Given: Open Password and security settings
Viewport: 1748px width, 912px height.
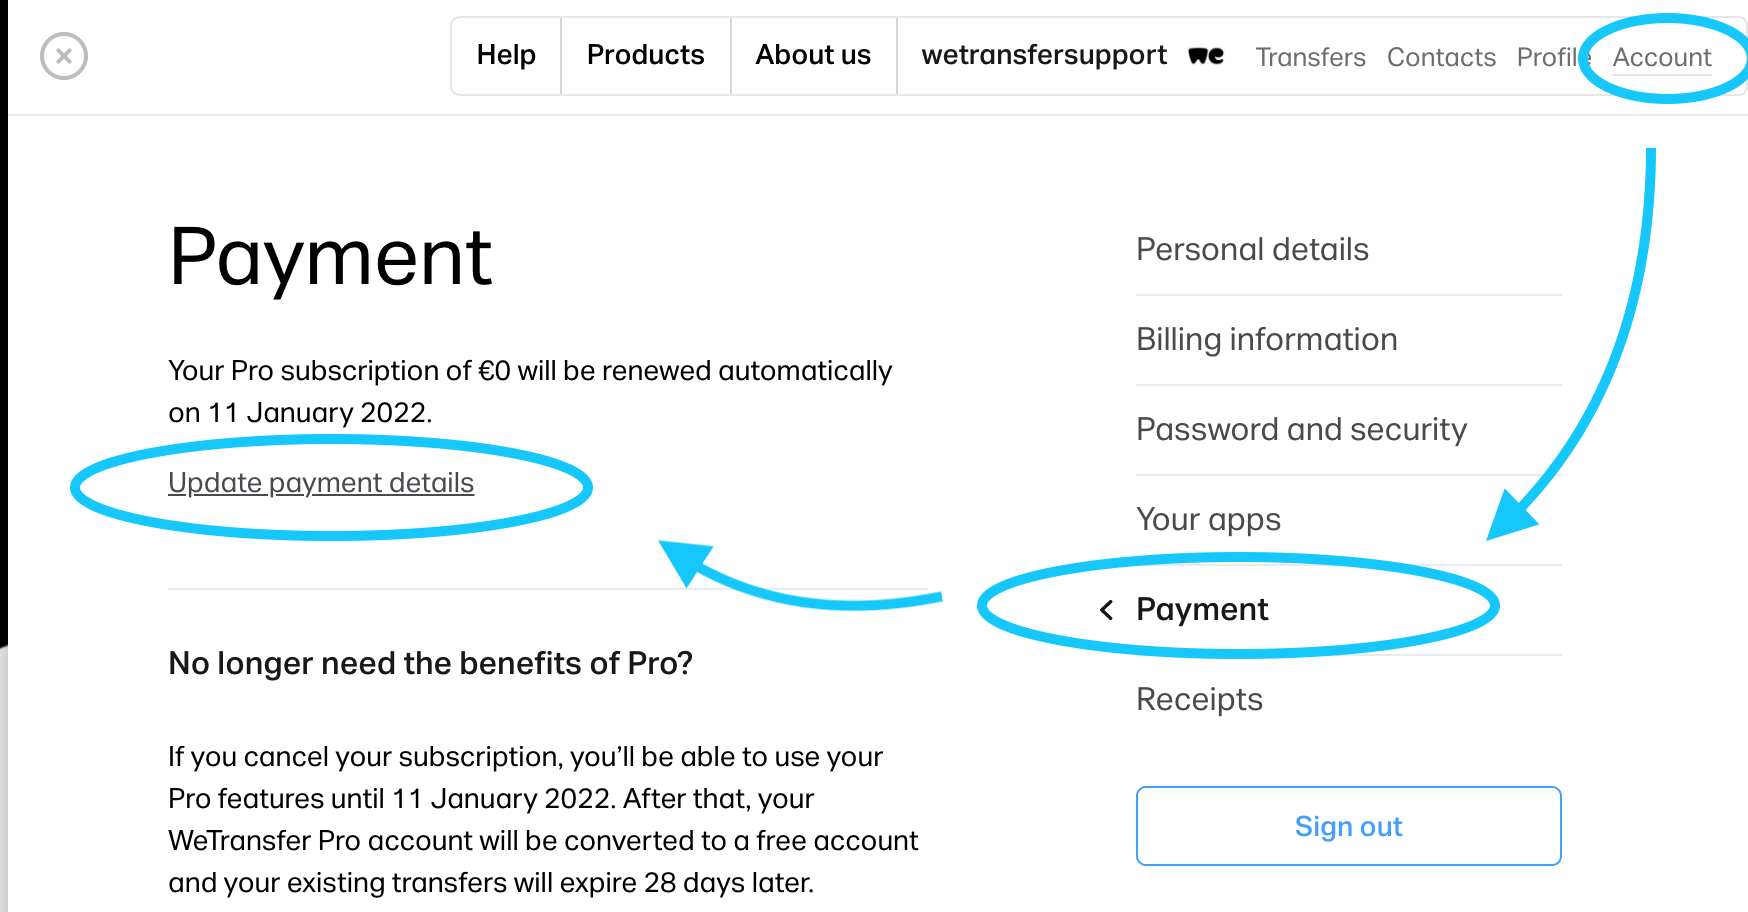Looking at the screenshot, I should click(1348, 430).
